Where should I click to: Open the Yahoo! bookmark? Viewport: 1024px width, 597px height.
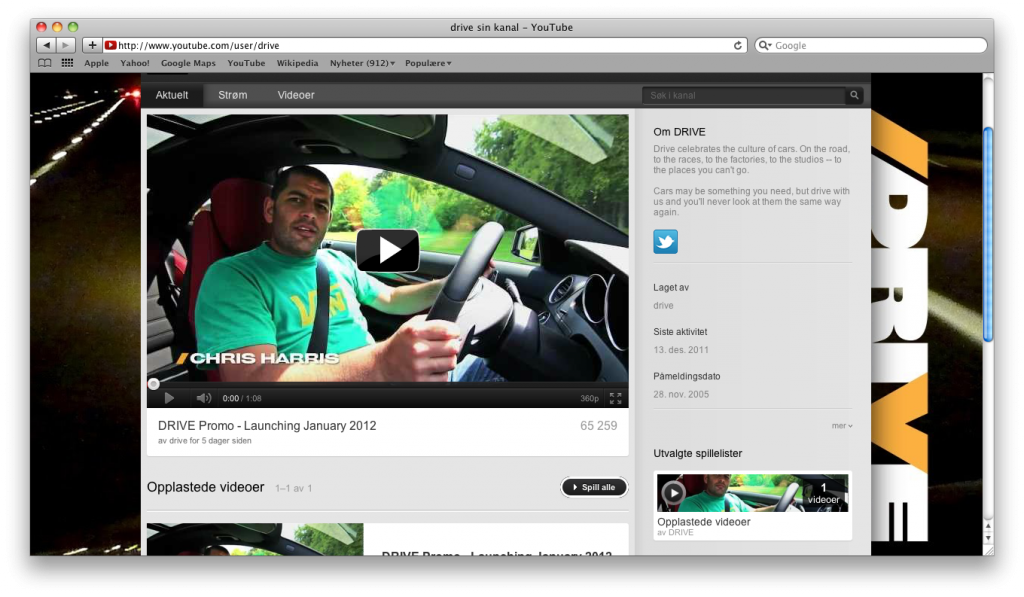click(135, 63)
